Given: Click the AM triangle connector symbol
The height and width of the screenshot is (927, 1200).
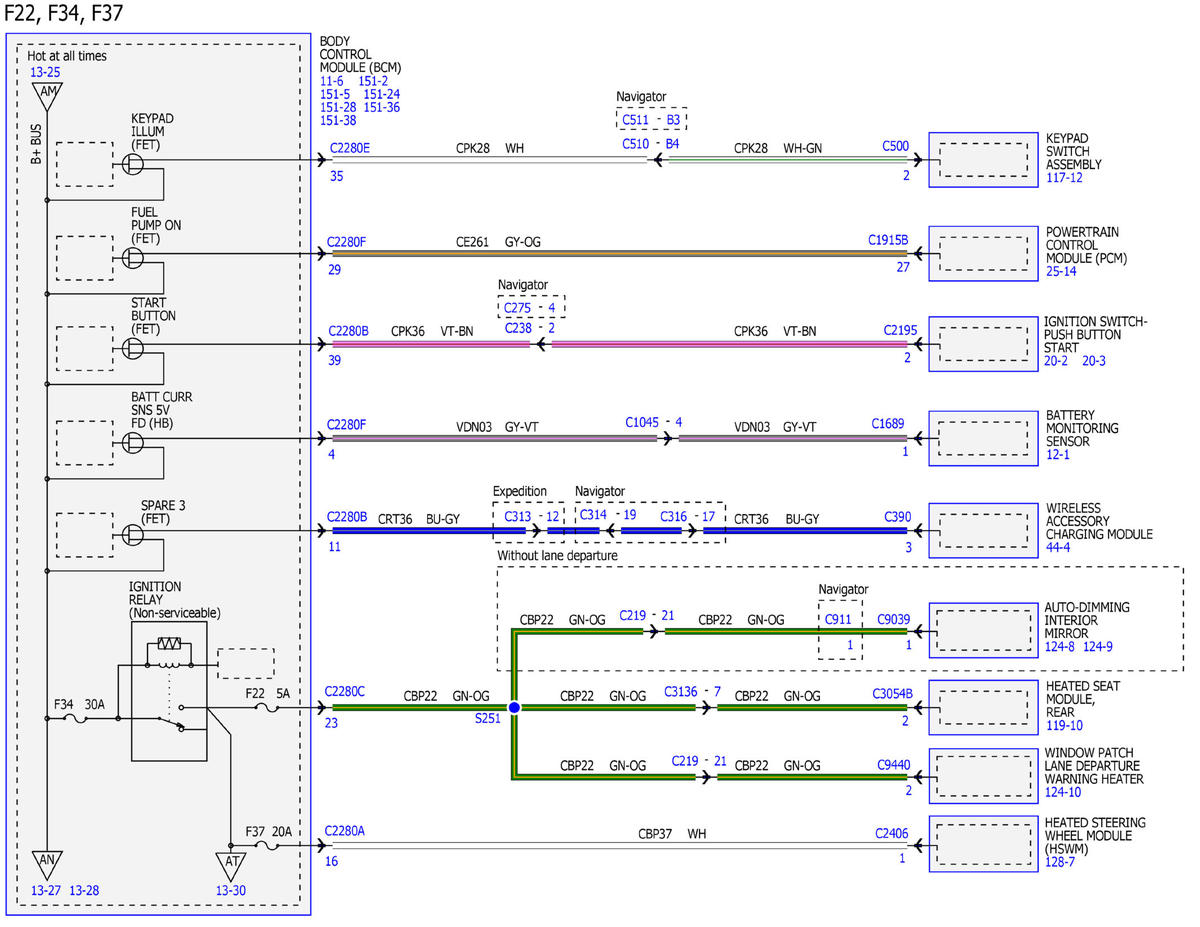Looking at the screenshot, I should pyautogui.click(x=46, y=95).
